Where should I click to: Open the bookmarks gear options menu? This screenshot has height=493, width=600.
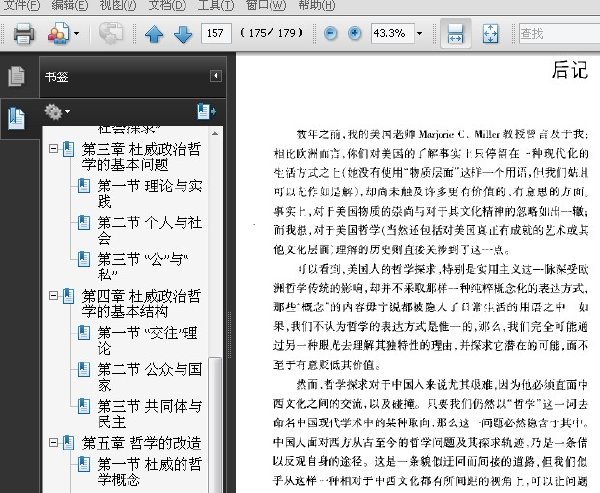pos(57,112)
